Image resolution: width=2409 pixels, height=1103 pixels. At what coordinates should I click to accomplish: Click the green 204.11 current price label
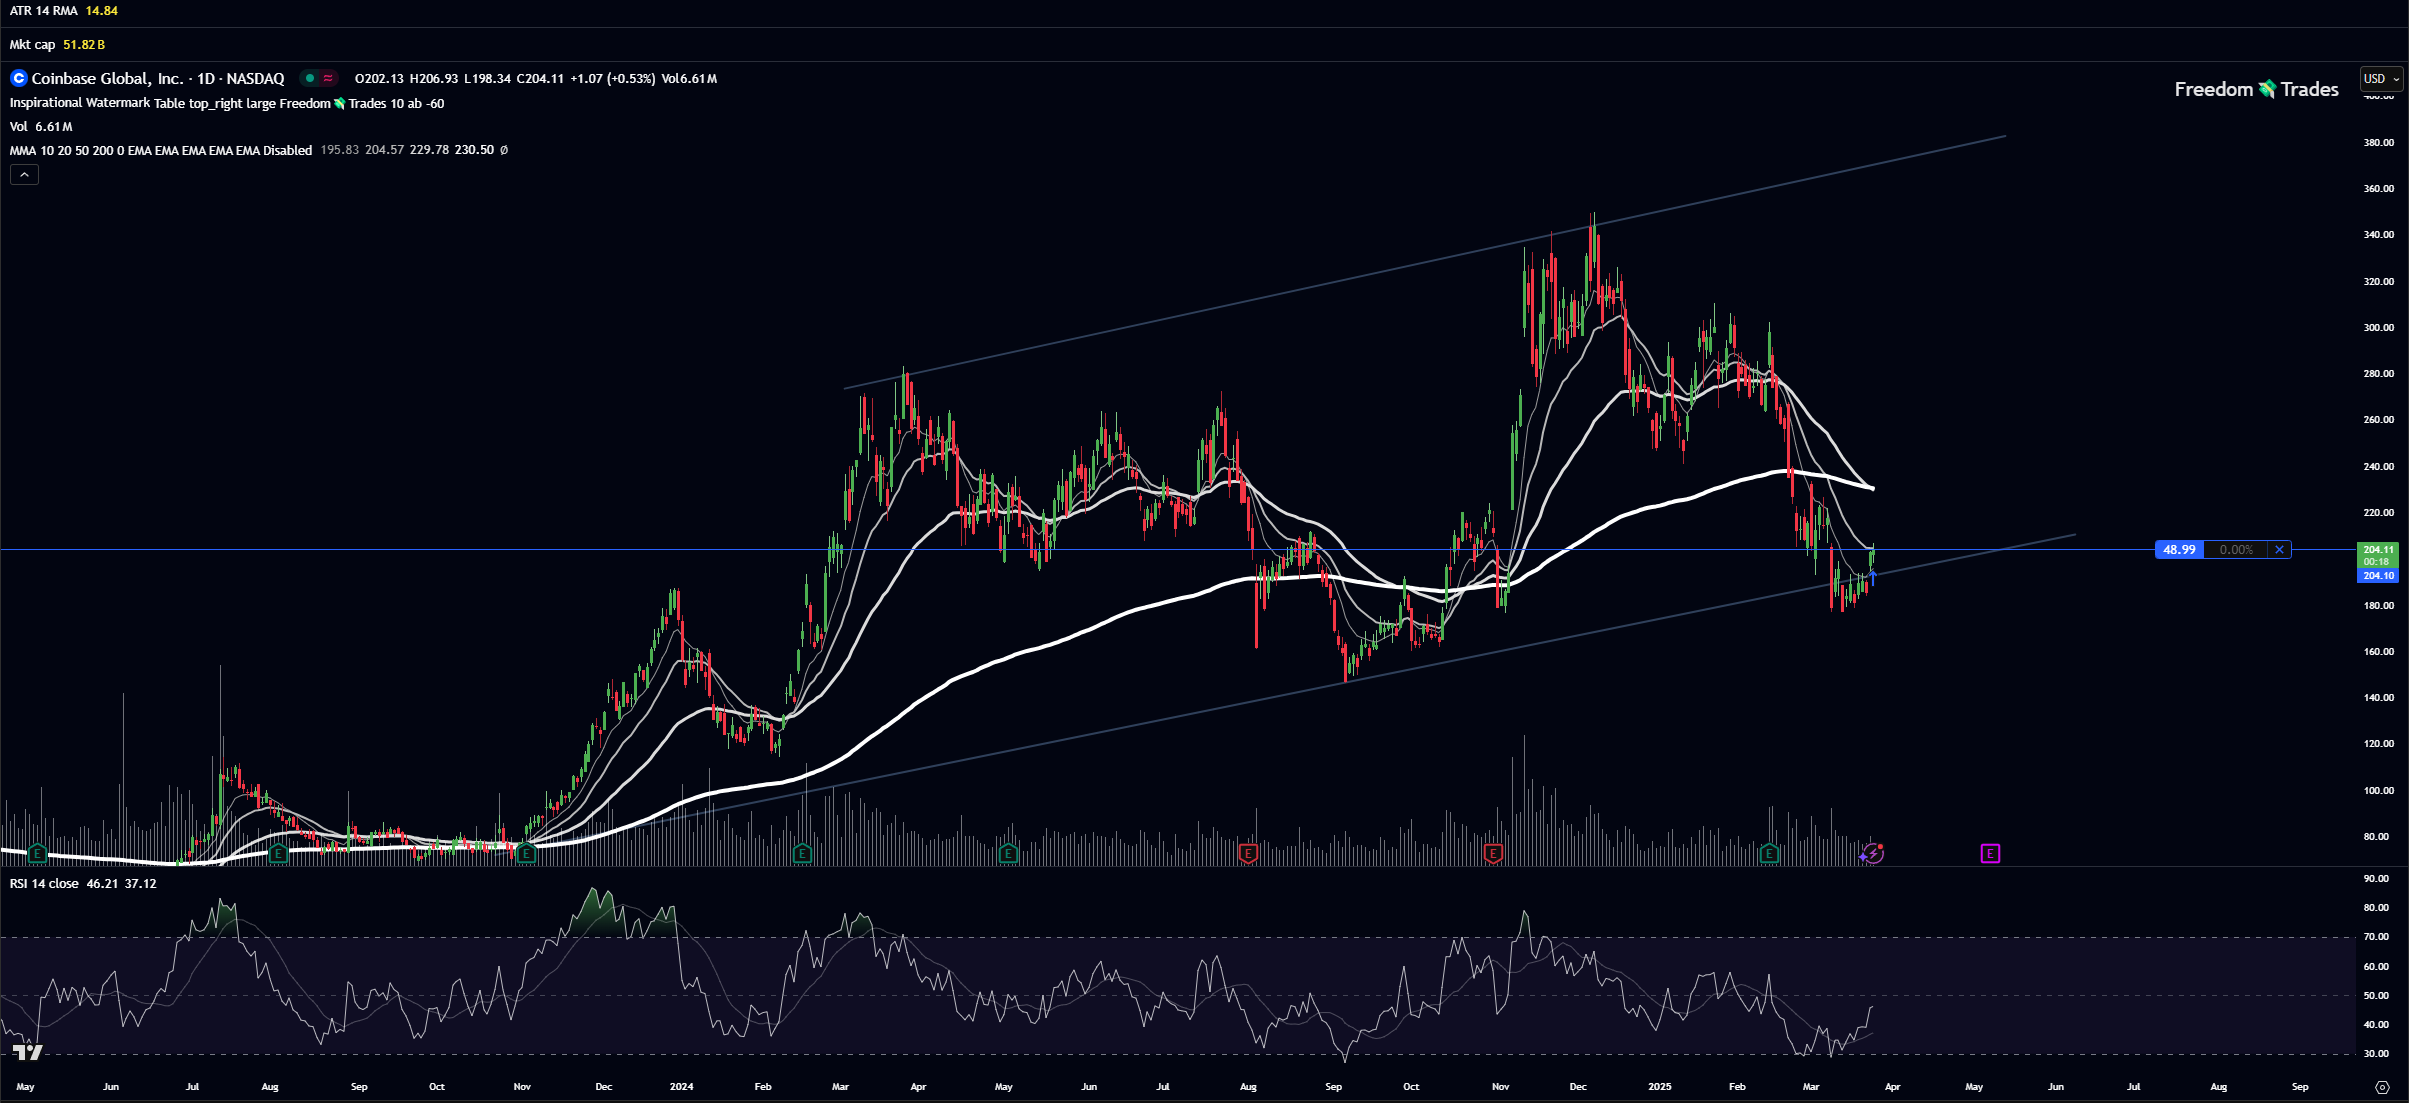point(2378,549)
